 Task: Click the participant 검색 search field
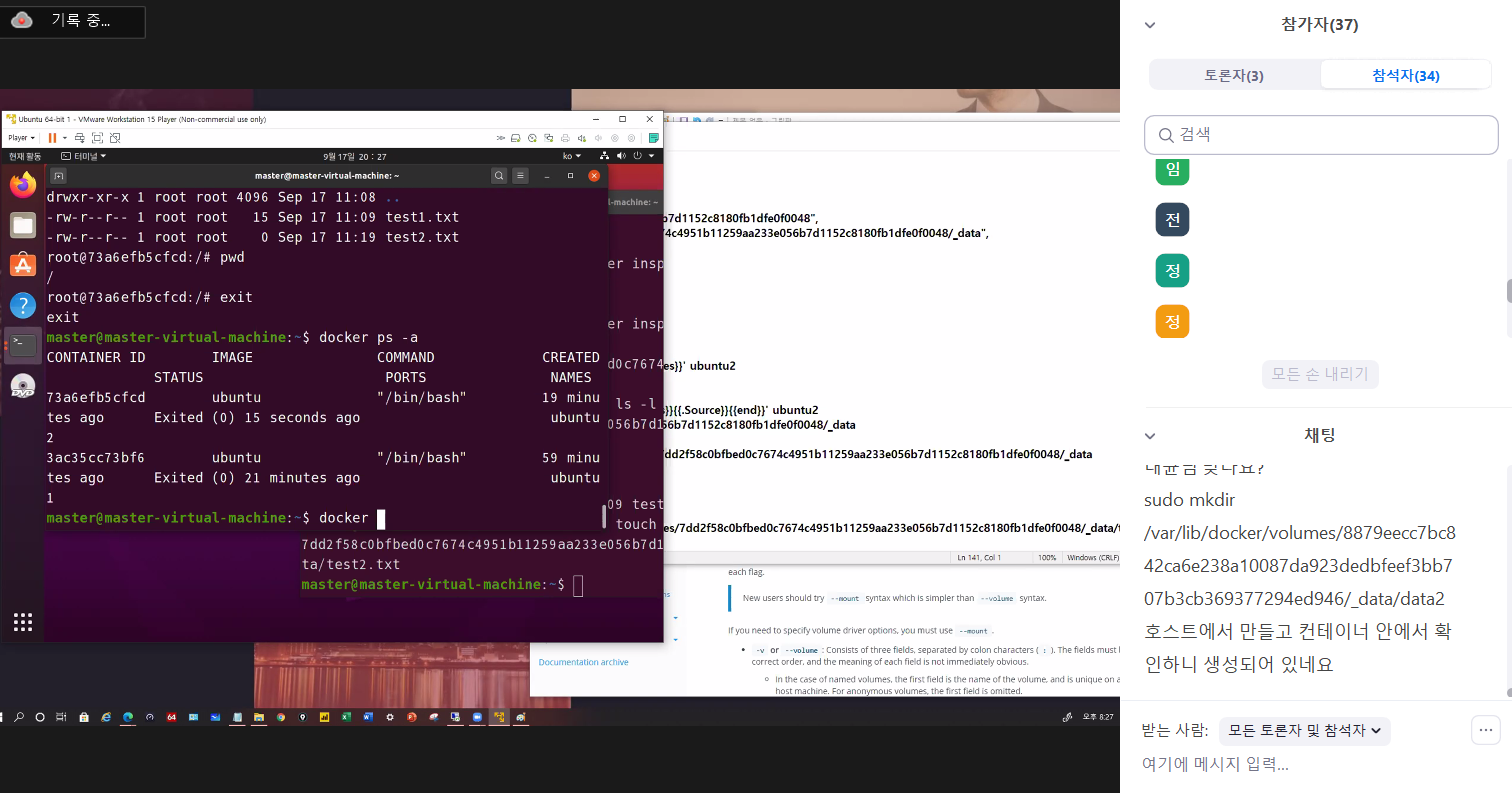(x=1321, y=134)
